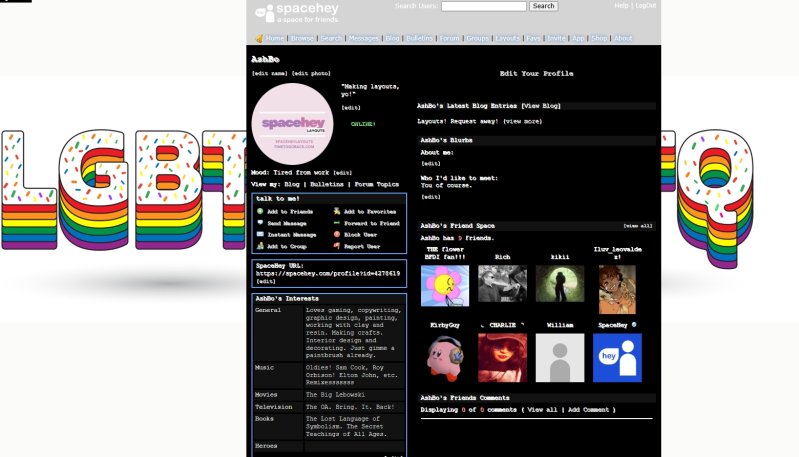Viewport: 799px width, 457px height.
Task: Click the Block User icon
Action: click(x=337, y=234)
